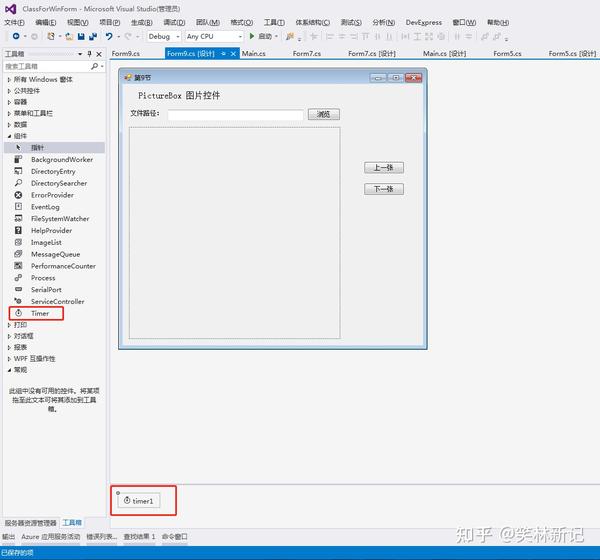
Task: Open the 文件(F) menu
Action: coord(14,23)
